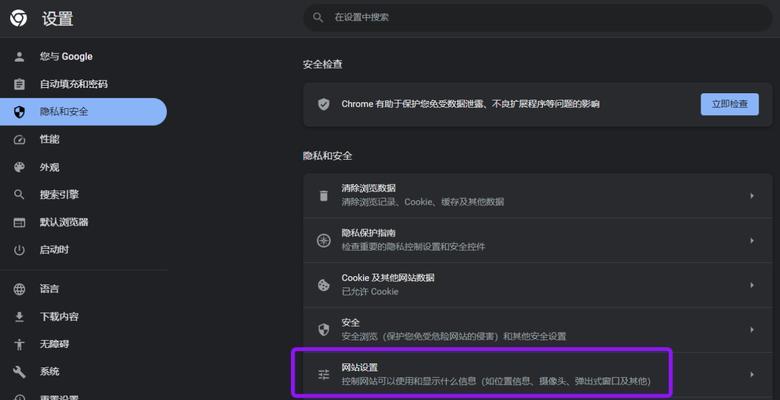Open the 安全 row chevron
This screenshot has height=400, width=780.
[x=752, y=329]
